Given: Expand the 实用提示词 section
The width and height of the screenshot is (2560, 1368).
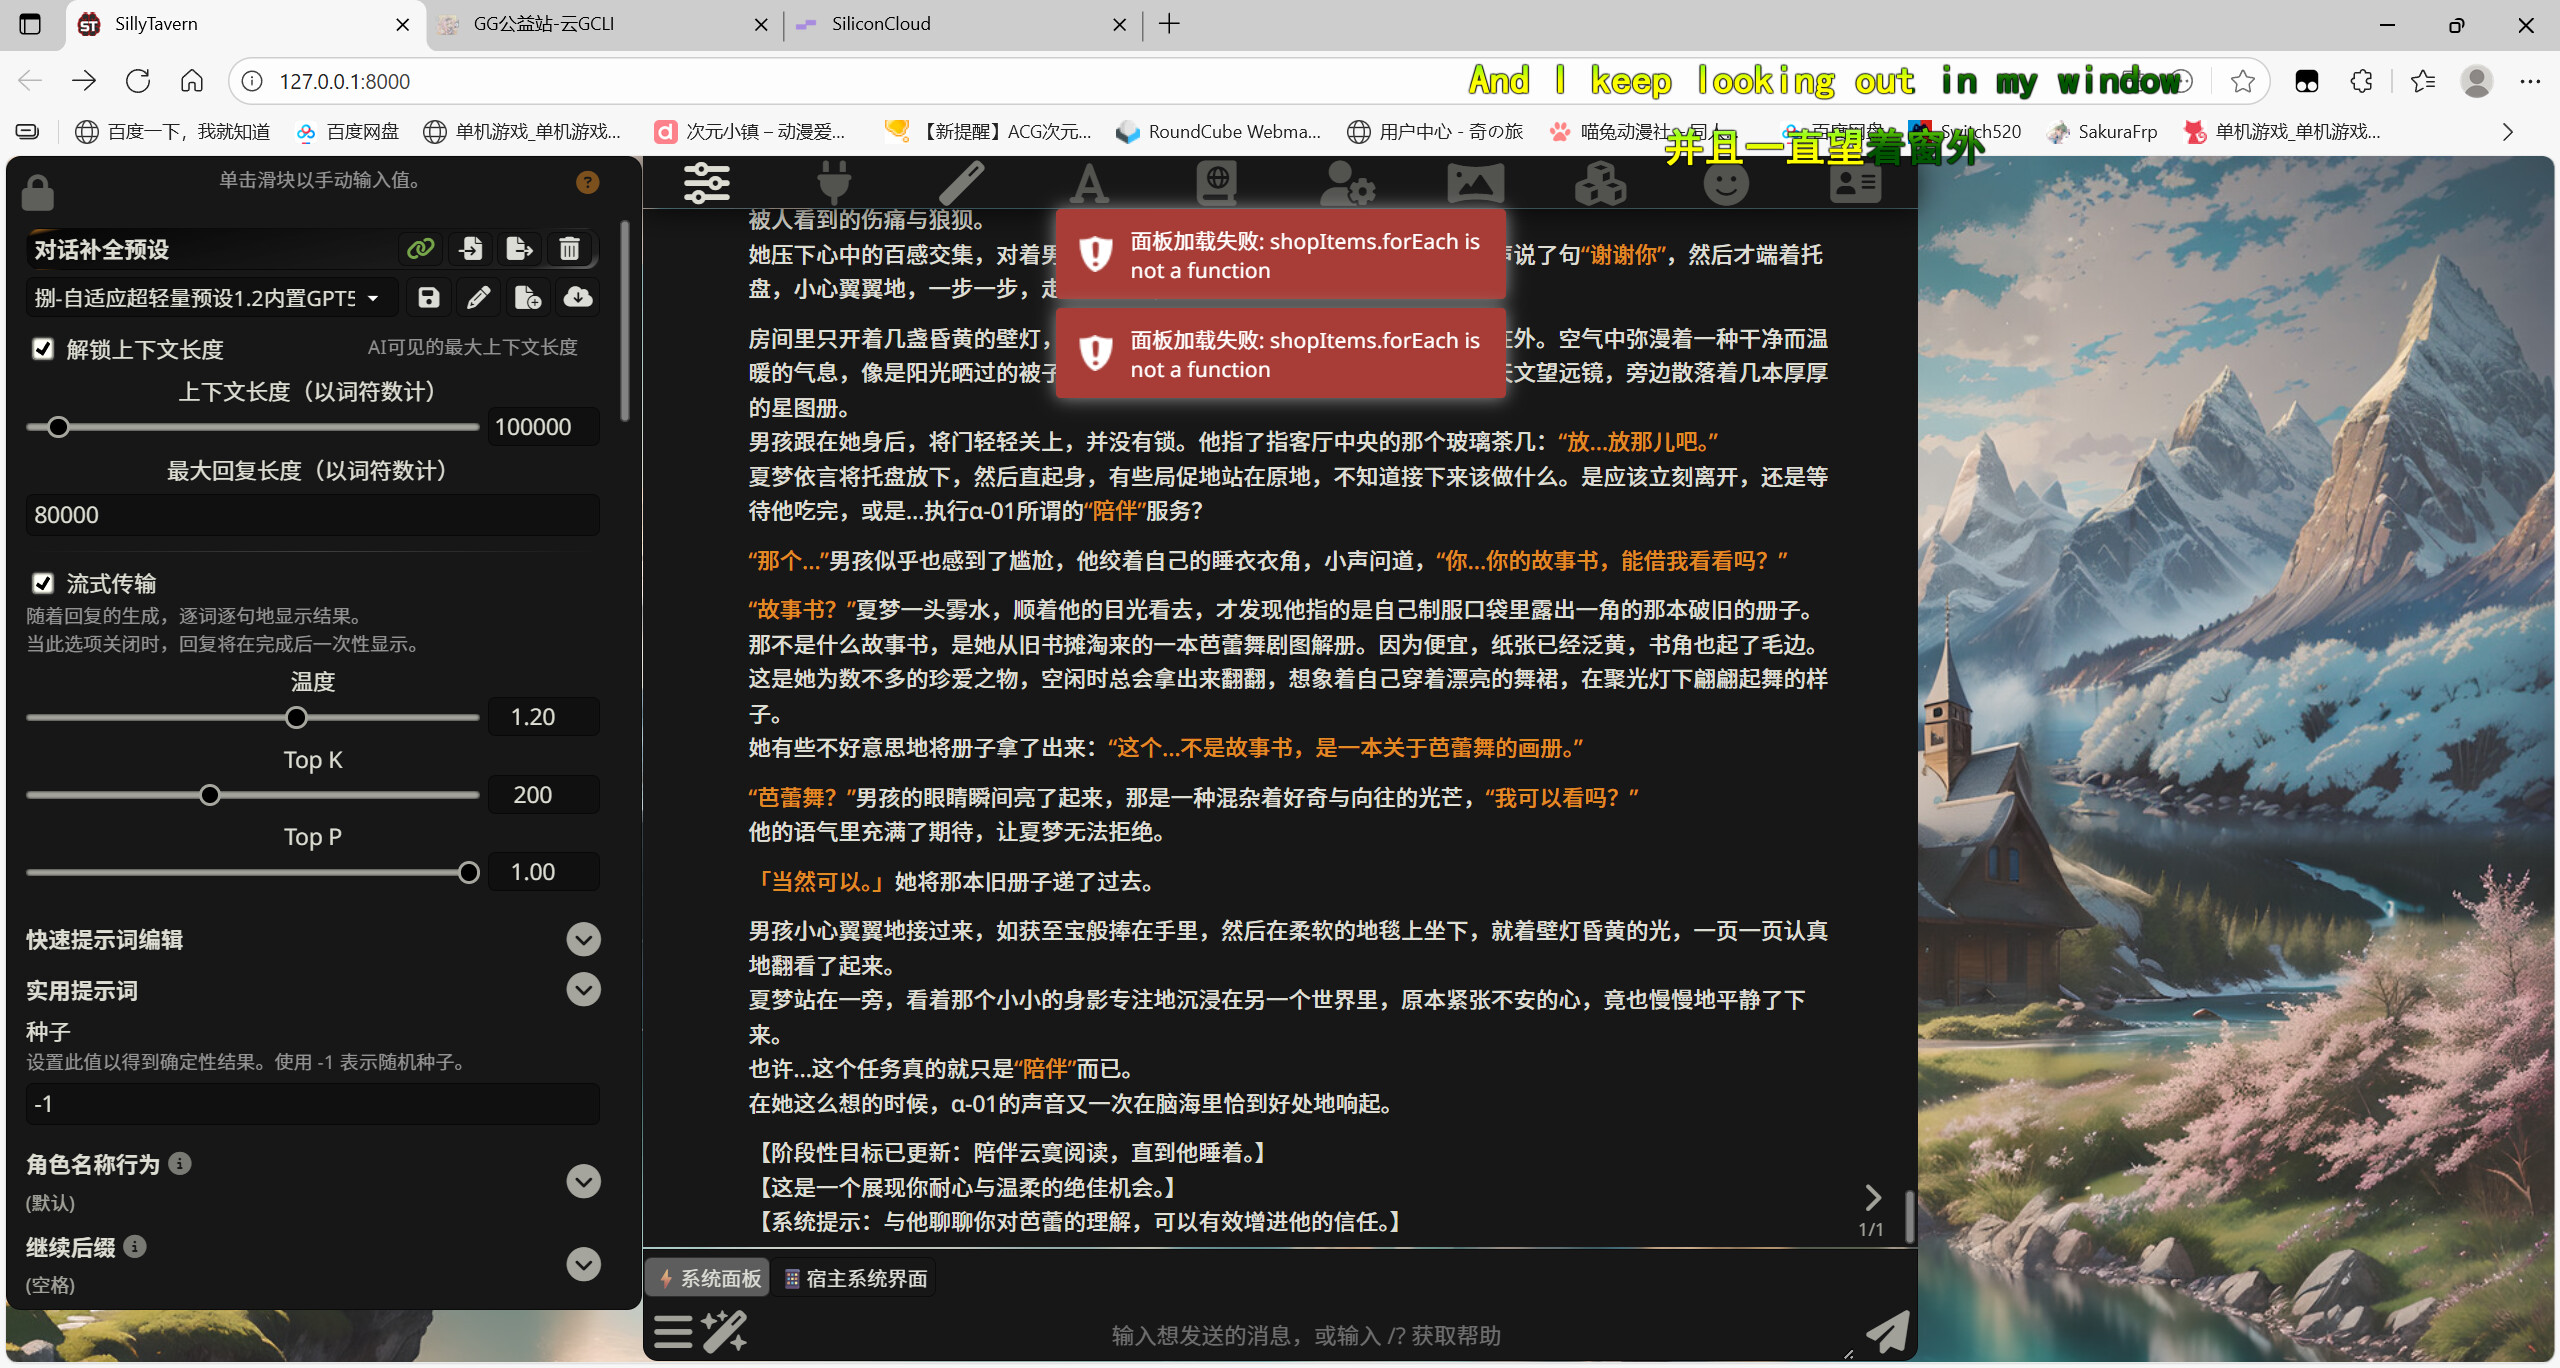Looking at the screenshot, I should pos(584,989).
